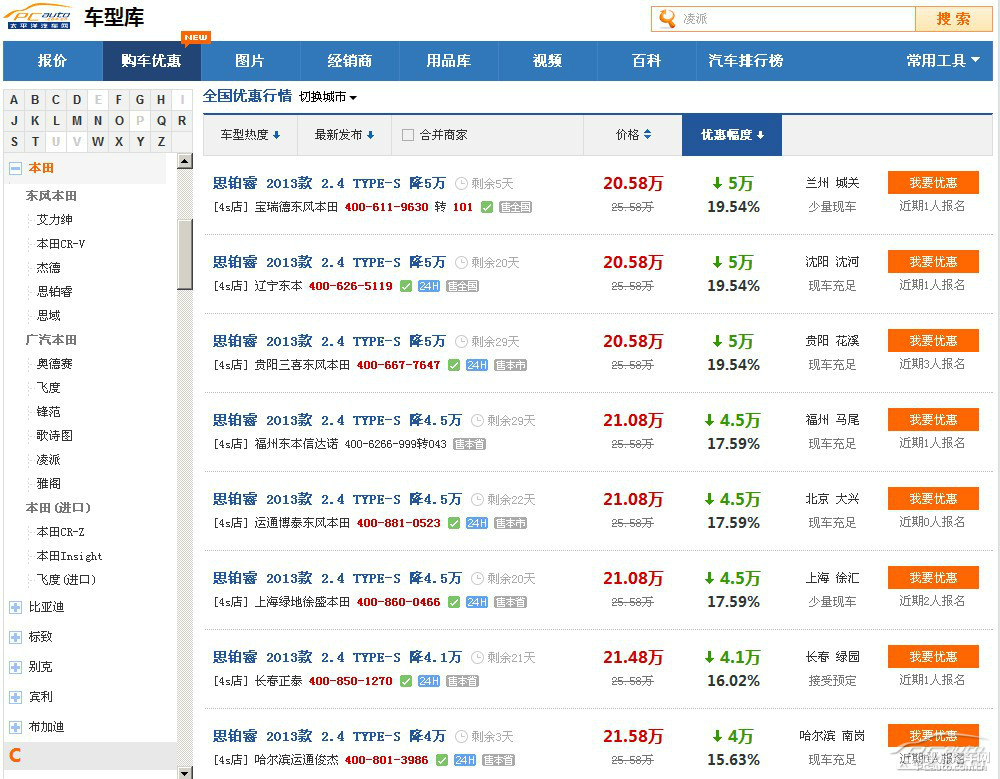Click 我要优惠 for the 福州 马尾 offer

[933, 420]
